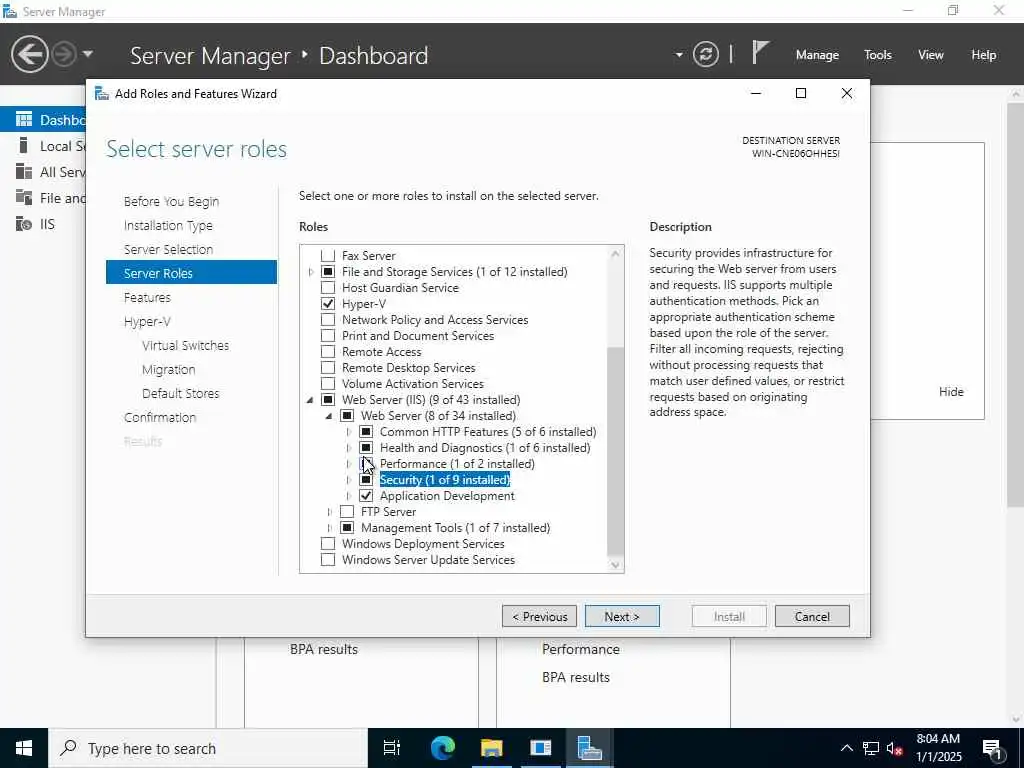
Task: Expand Health and Diagnostics node
Action: point(349,448)
